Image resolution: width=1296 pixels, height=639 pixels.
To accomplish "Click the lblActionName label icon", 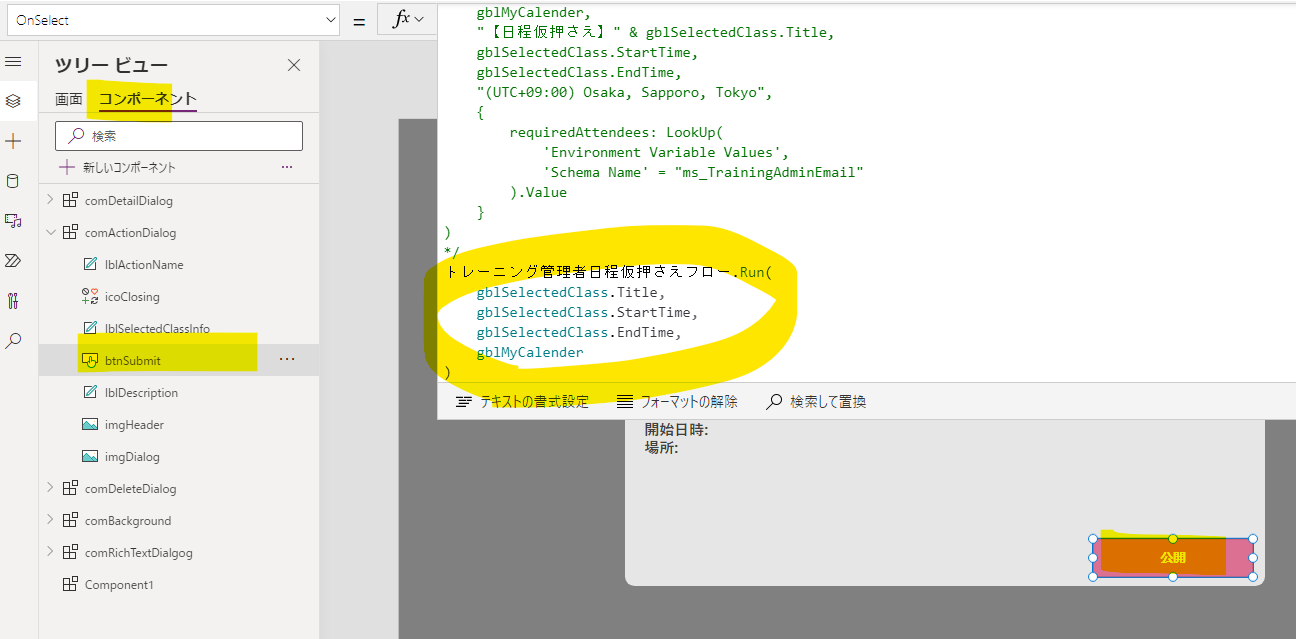I will click(89, 265).
